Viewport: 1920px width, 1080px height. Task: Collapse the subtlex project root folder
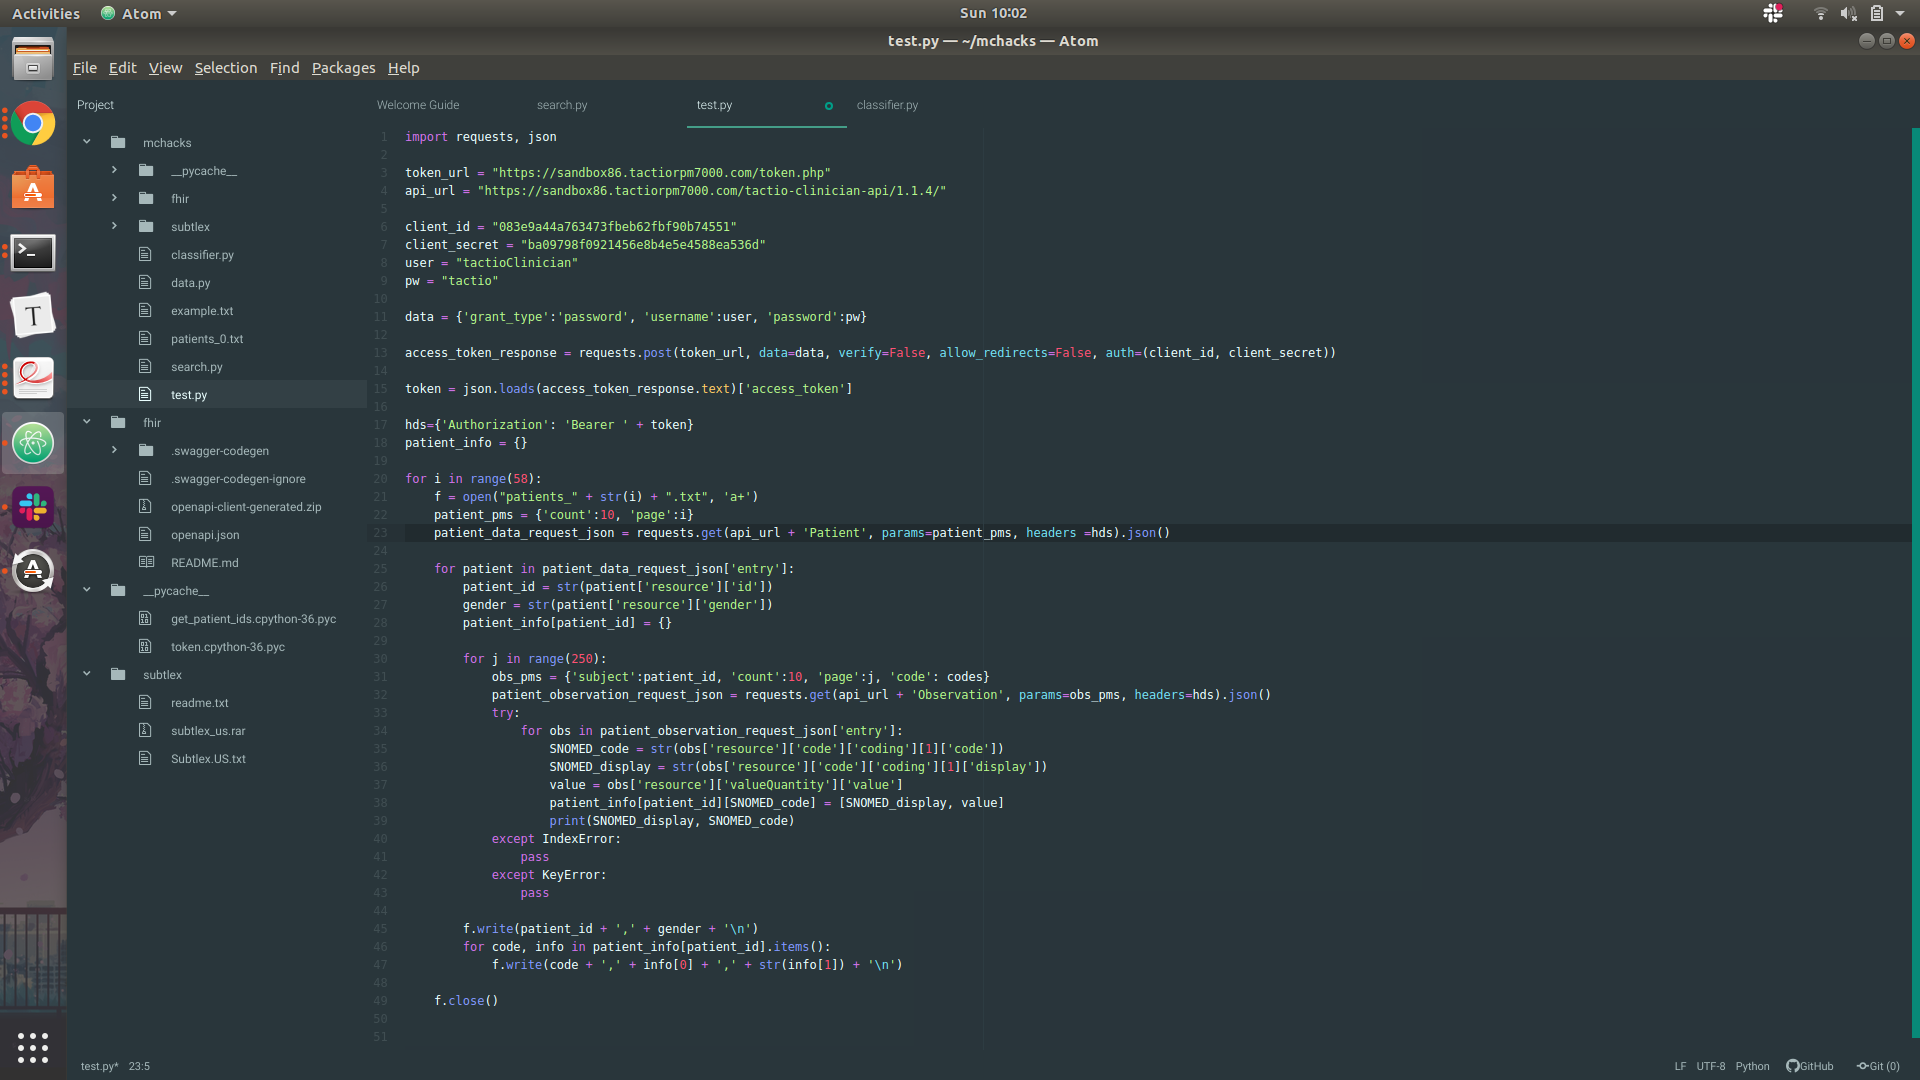pos(87,675)
